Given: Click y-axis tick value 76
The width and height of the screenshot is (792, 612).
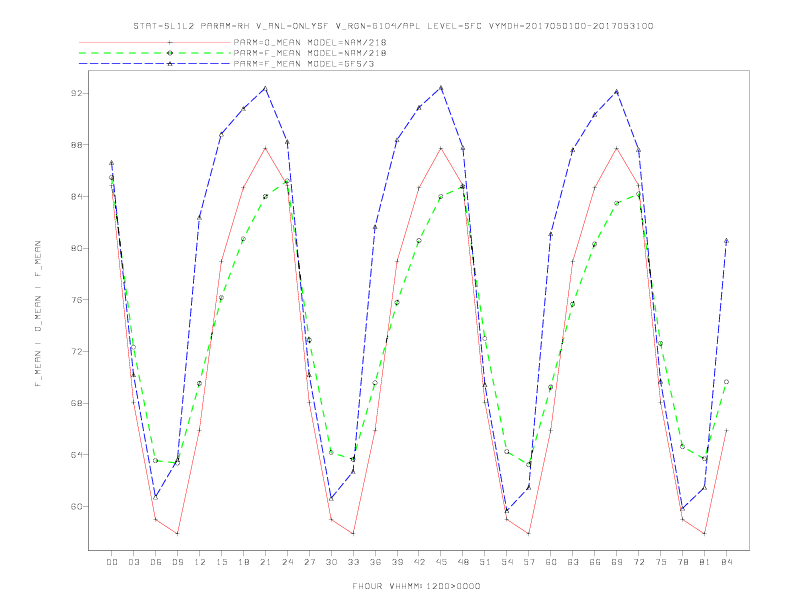Looking at the screenshot, I should coord(78,300).
